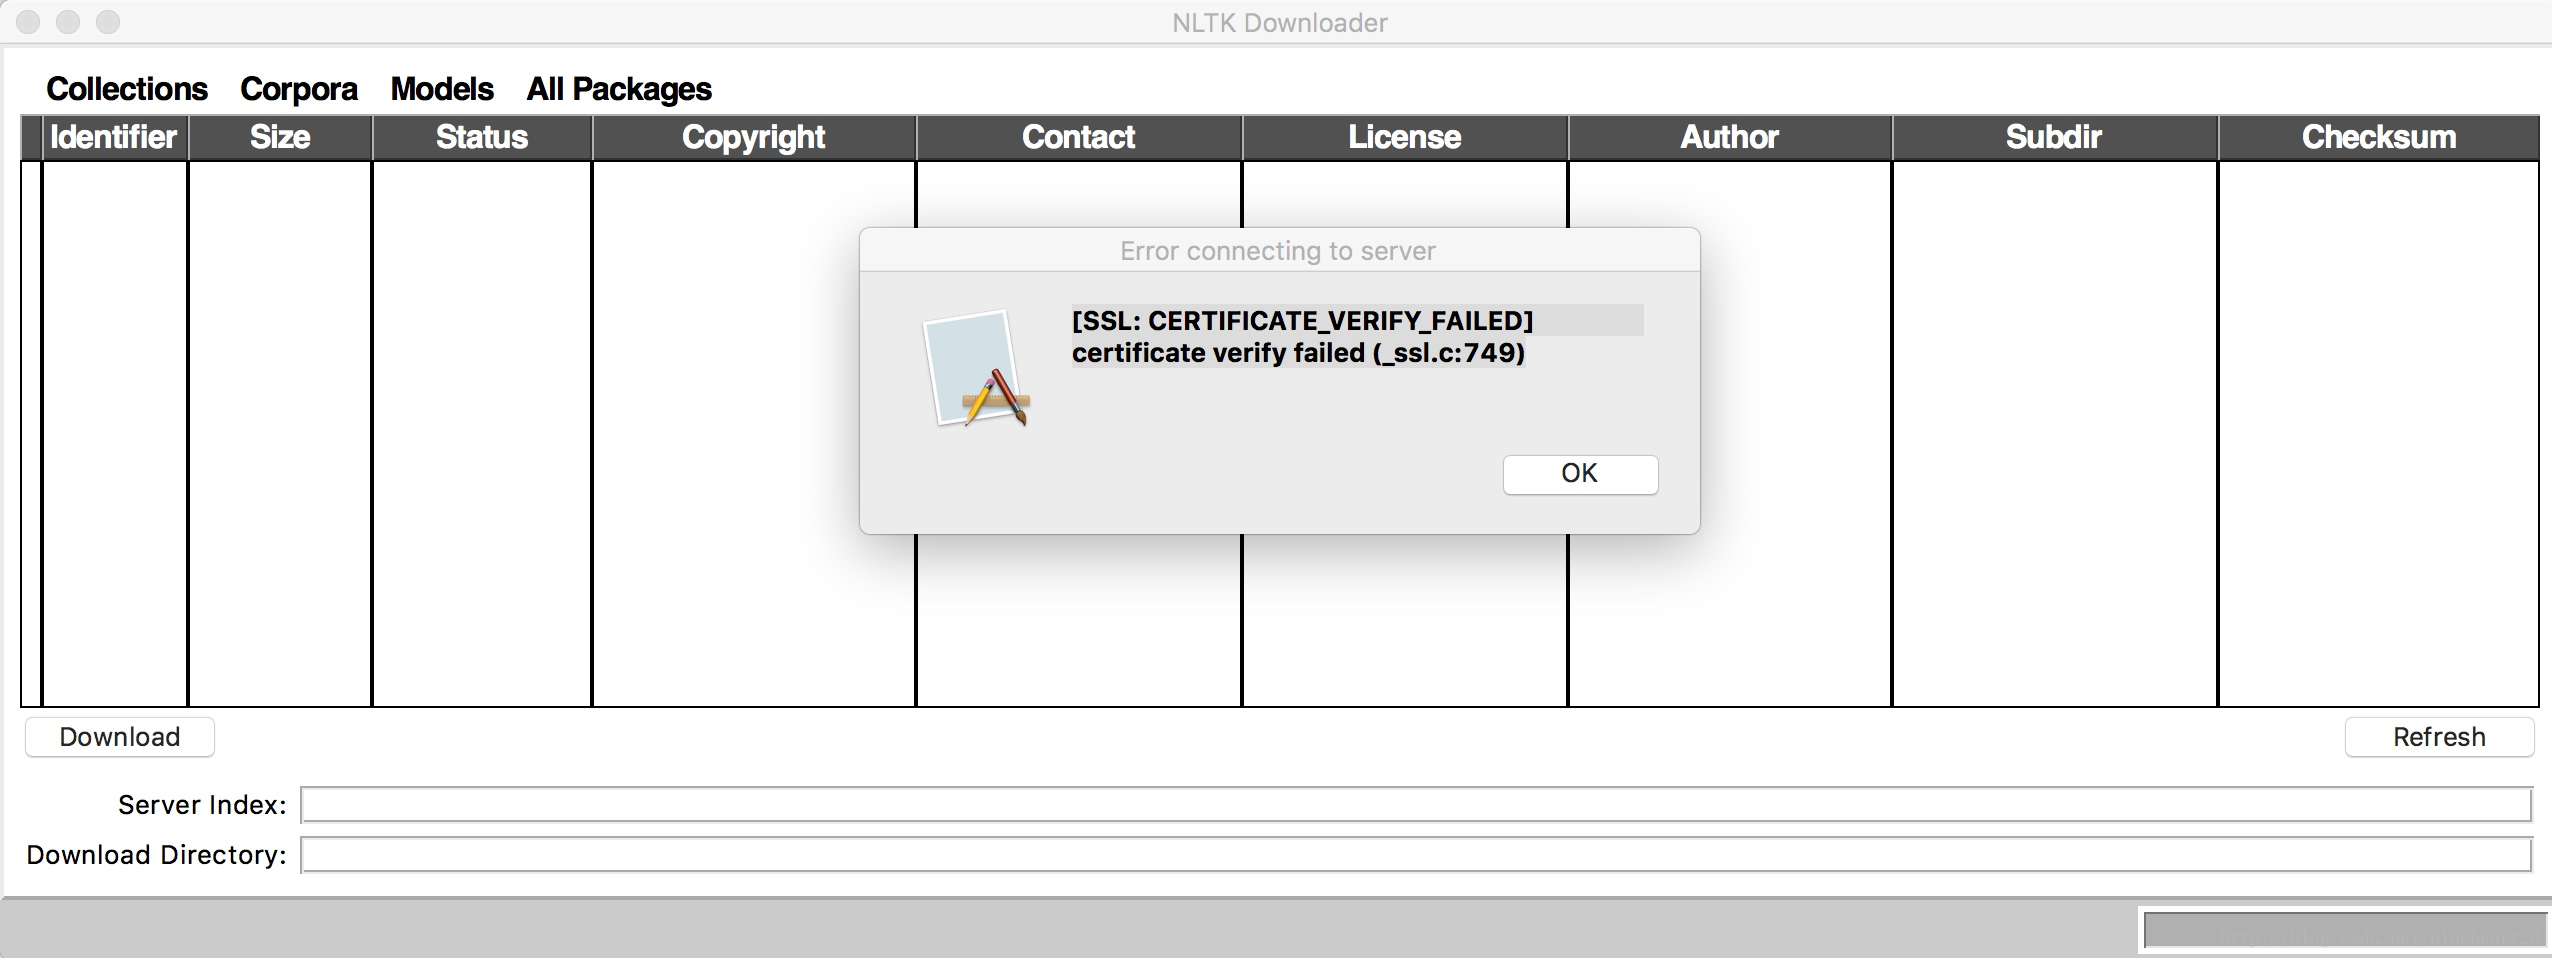Click the License column header
2552x958 pixels.
[x=1405, y=137]
